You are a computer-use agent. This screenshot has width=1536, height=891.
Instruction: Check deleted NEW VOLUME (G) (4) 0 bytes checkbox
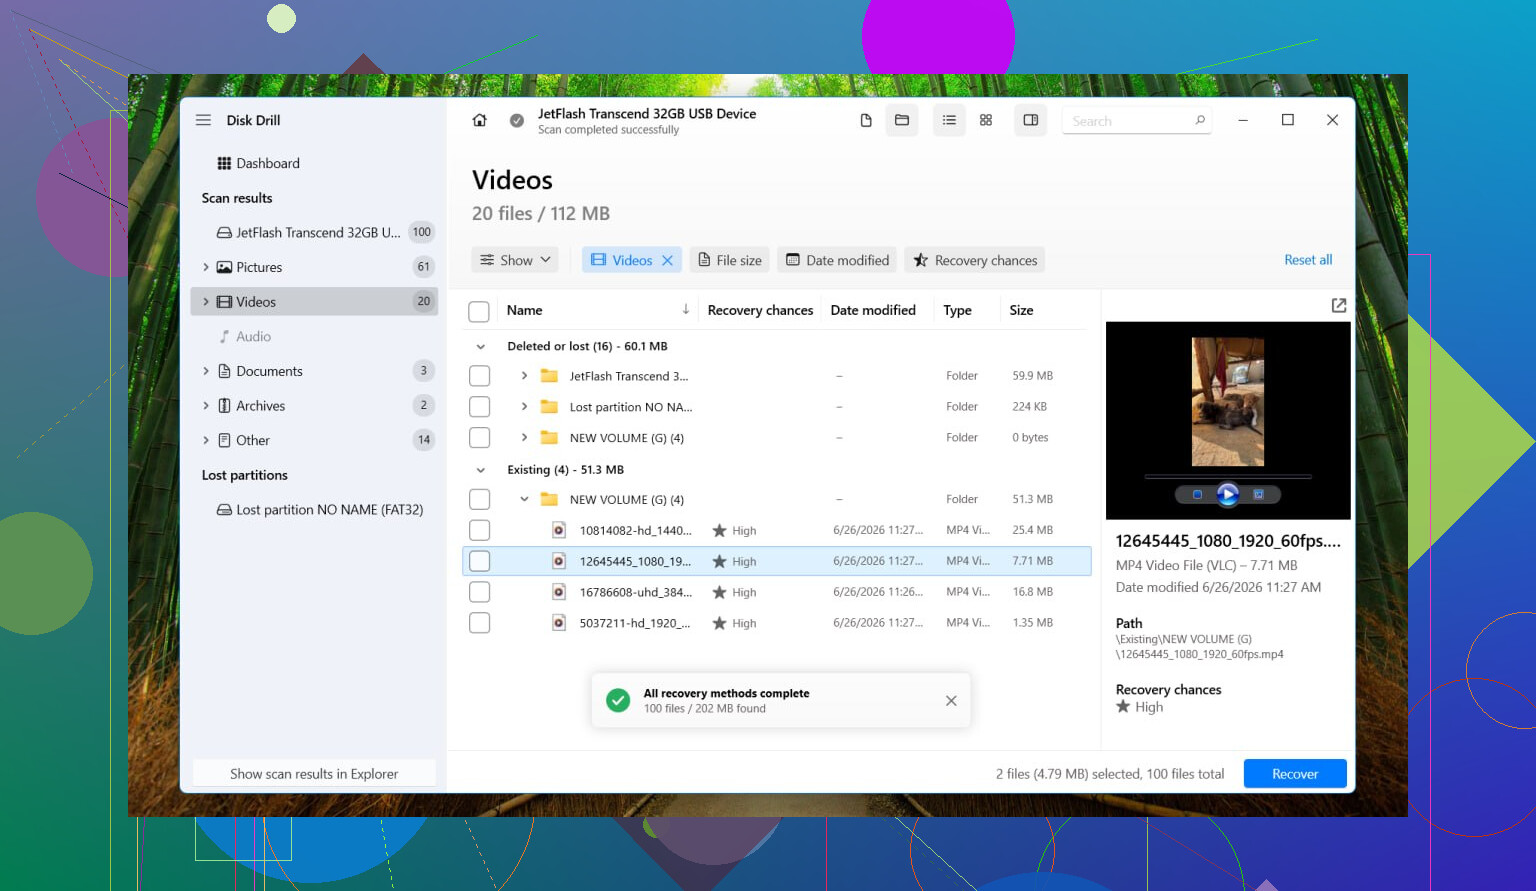point(480,438)
